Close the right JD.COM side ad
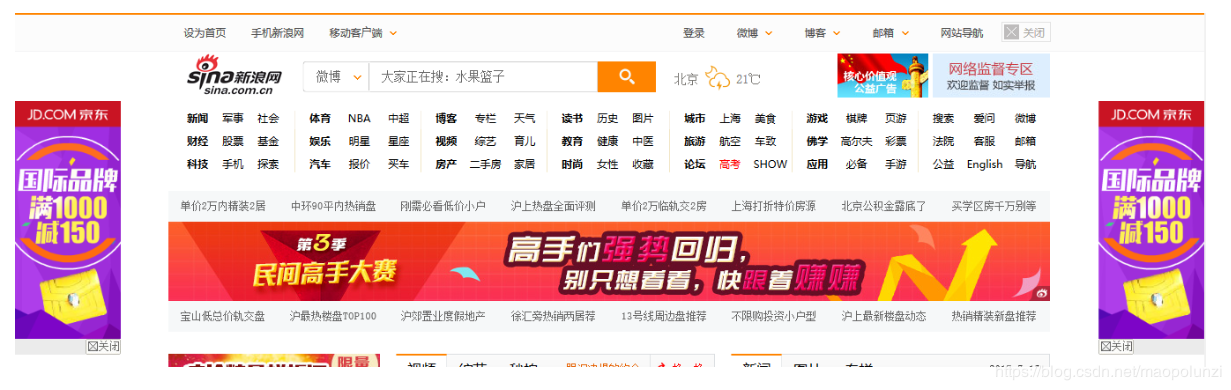1231x390 pixels. click(1116, 346)
